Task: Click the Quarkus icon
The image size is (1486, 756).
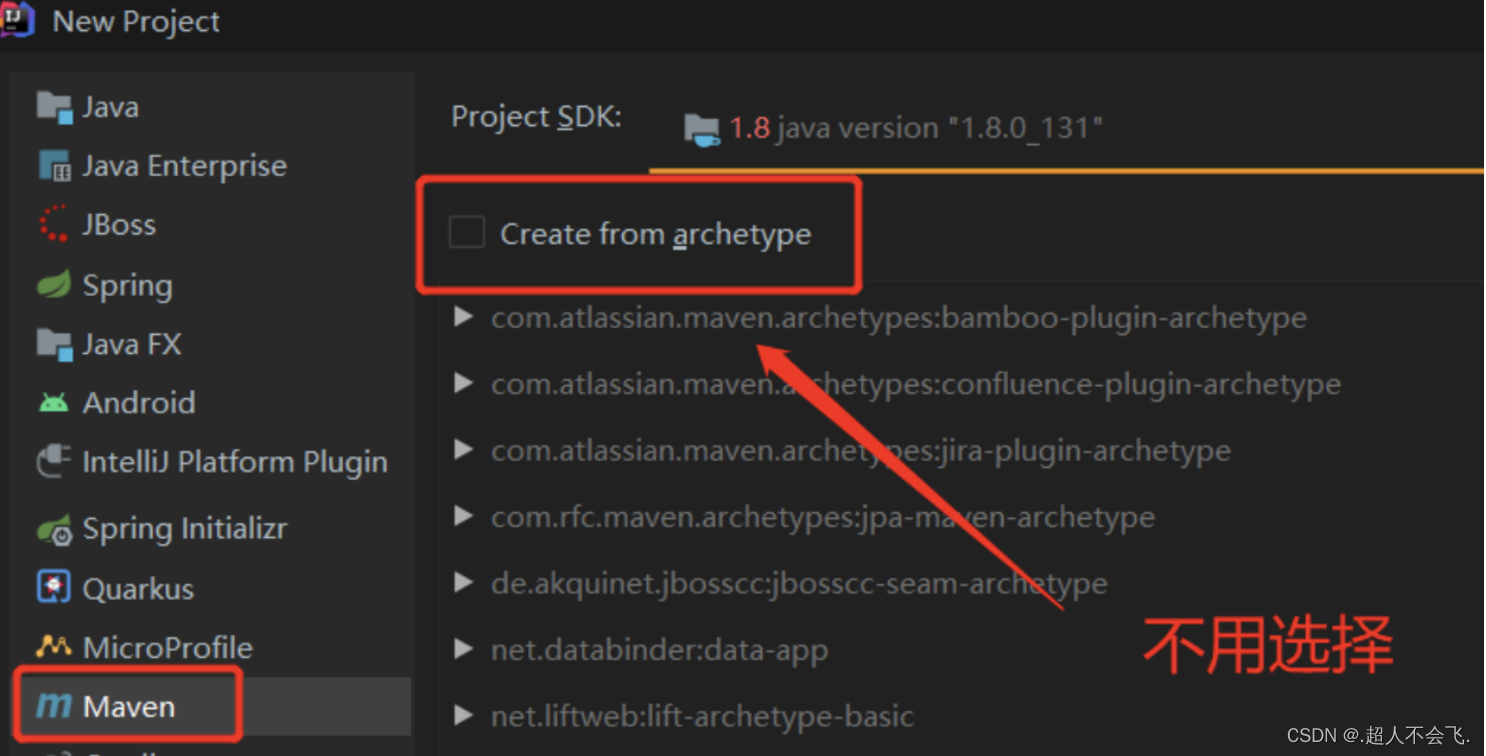Action: point(54,588)
